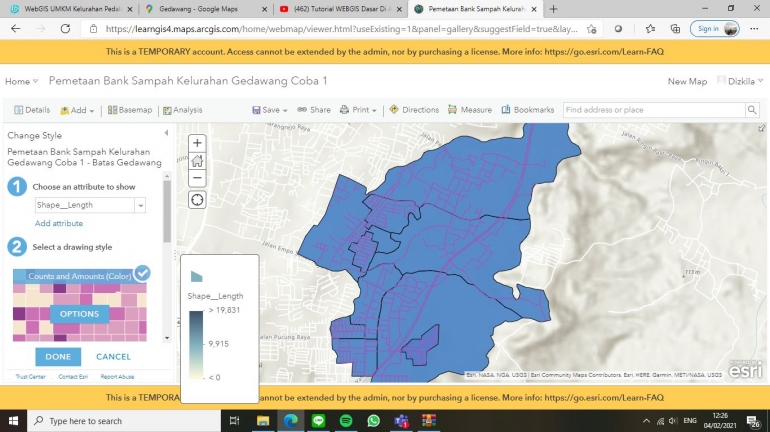Screen dimensions: 770x432
Task: Click the Find my location button
Action: (197, 200)
